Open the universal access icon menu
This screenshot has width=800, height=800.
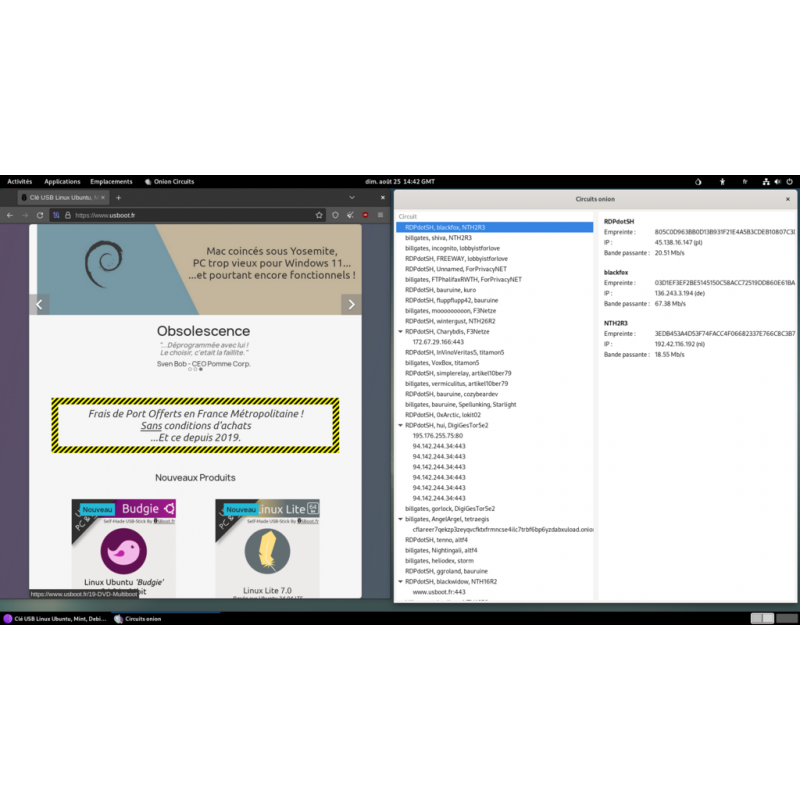pos(722,182)
